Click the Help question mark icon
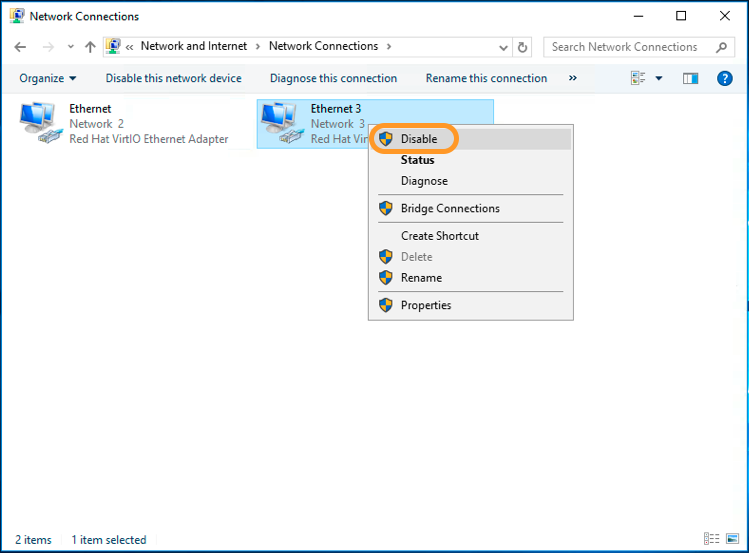Image resolution: width=749 pixels, height=553 pixels. (725, 78)
